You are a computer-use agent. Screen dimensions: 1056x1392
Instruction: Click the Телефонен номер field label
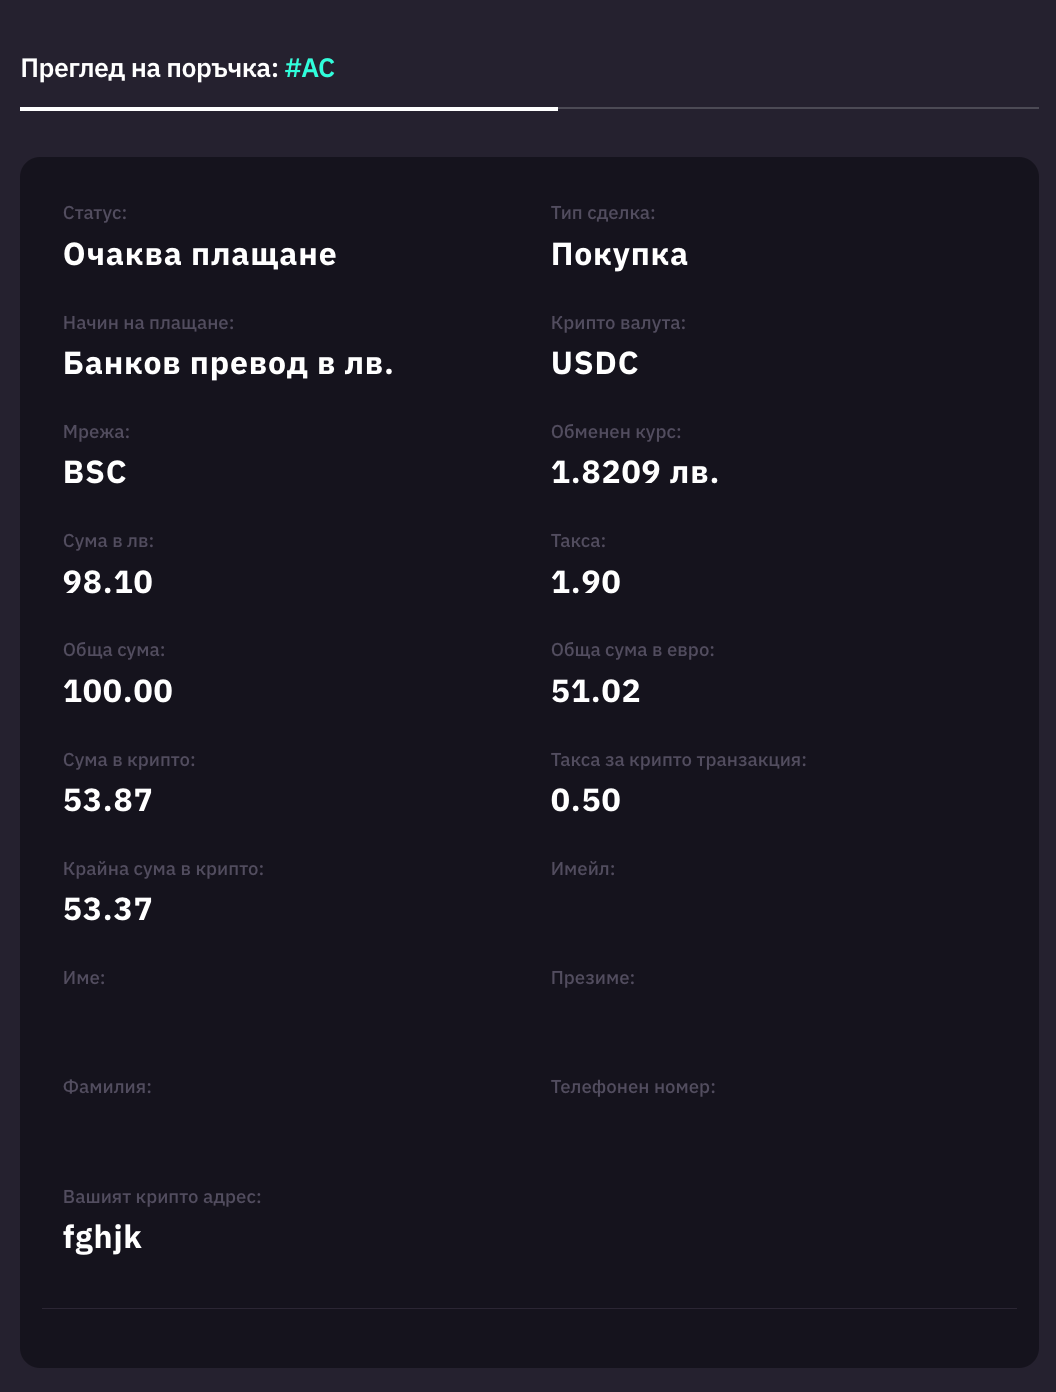633,1087
